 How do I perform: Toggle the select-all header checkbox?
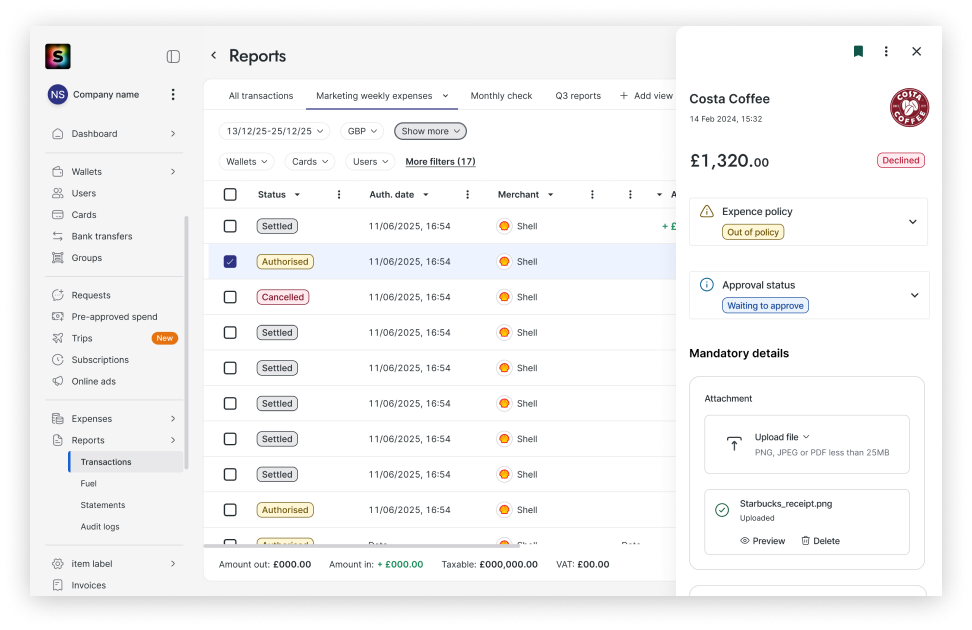pos(230,195)
